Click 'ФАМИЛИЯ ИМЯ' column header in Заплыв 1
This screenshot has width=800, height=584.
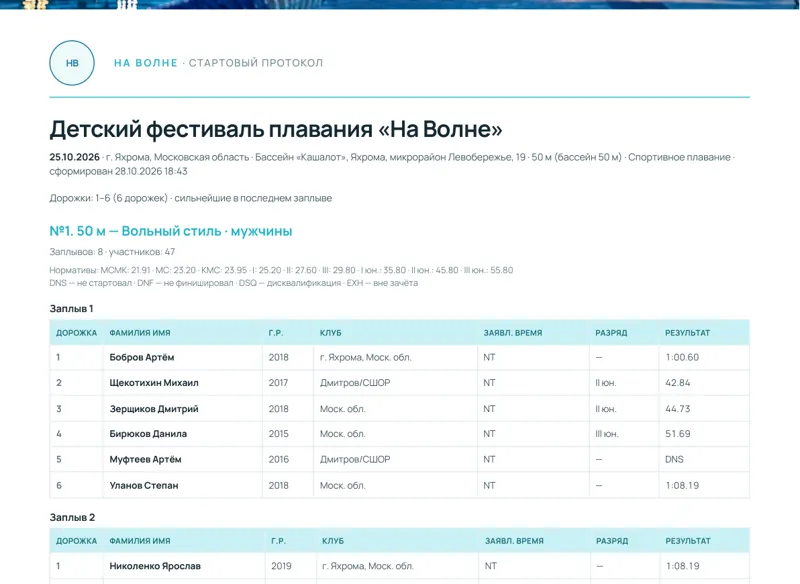[x=140, y=333]
